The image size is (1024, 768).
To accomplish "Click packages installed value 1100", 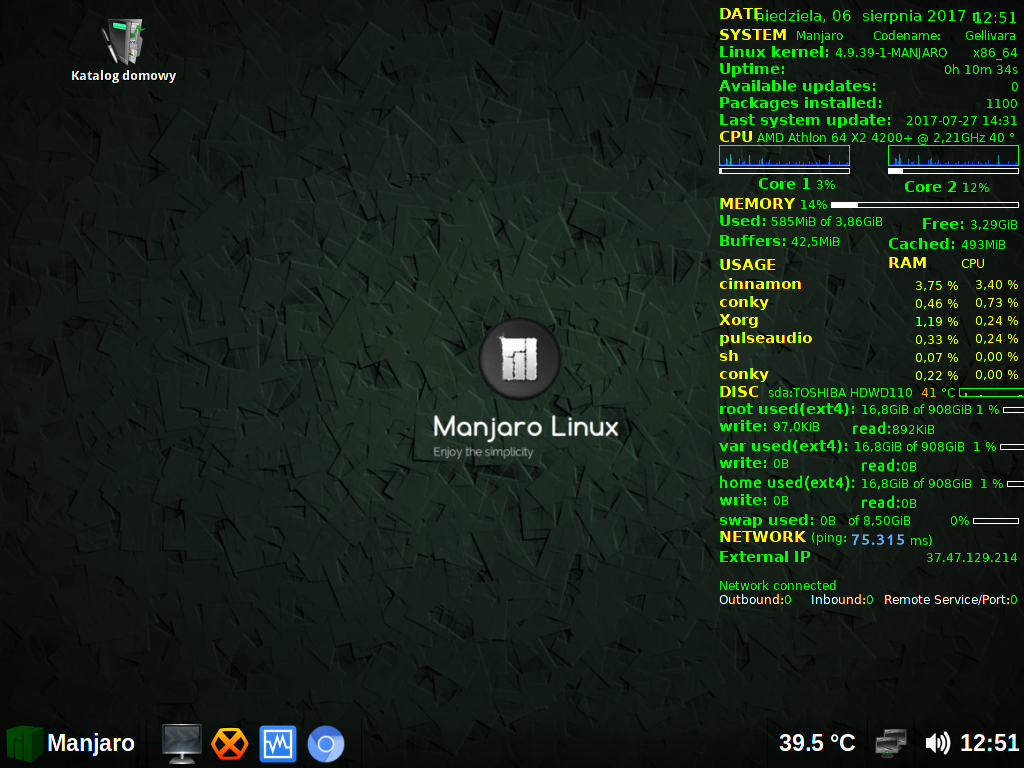I will click(1002, 104).
